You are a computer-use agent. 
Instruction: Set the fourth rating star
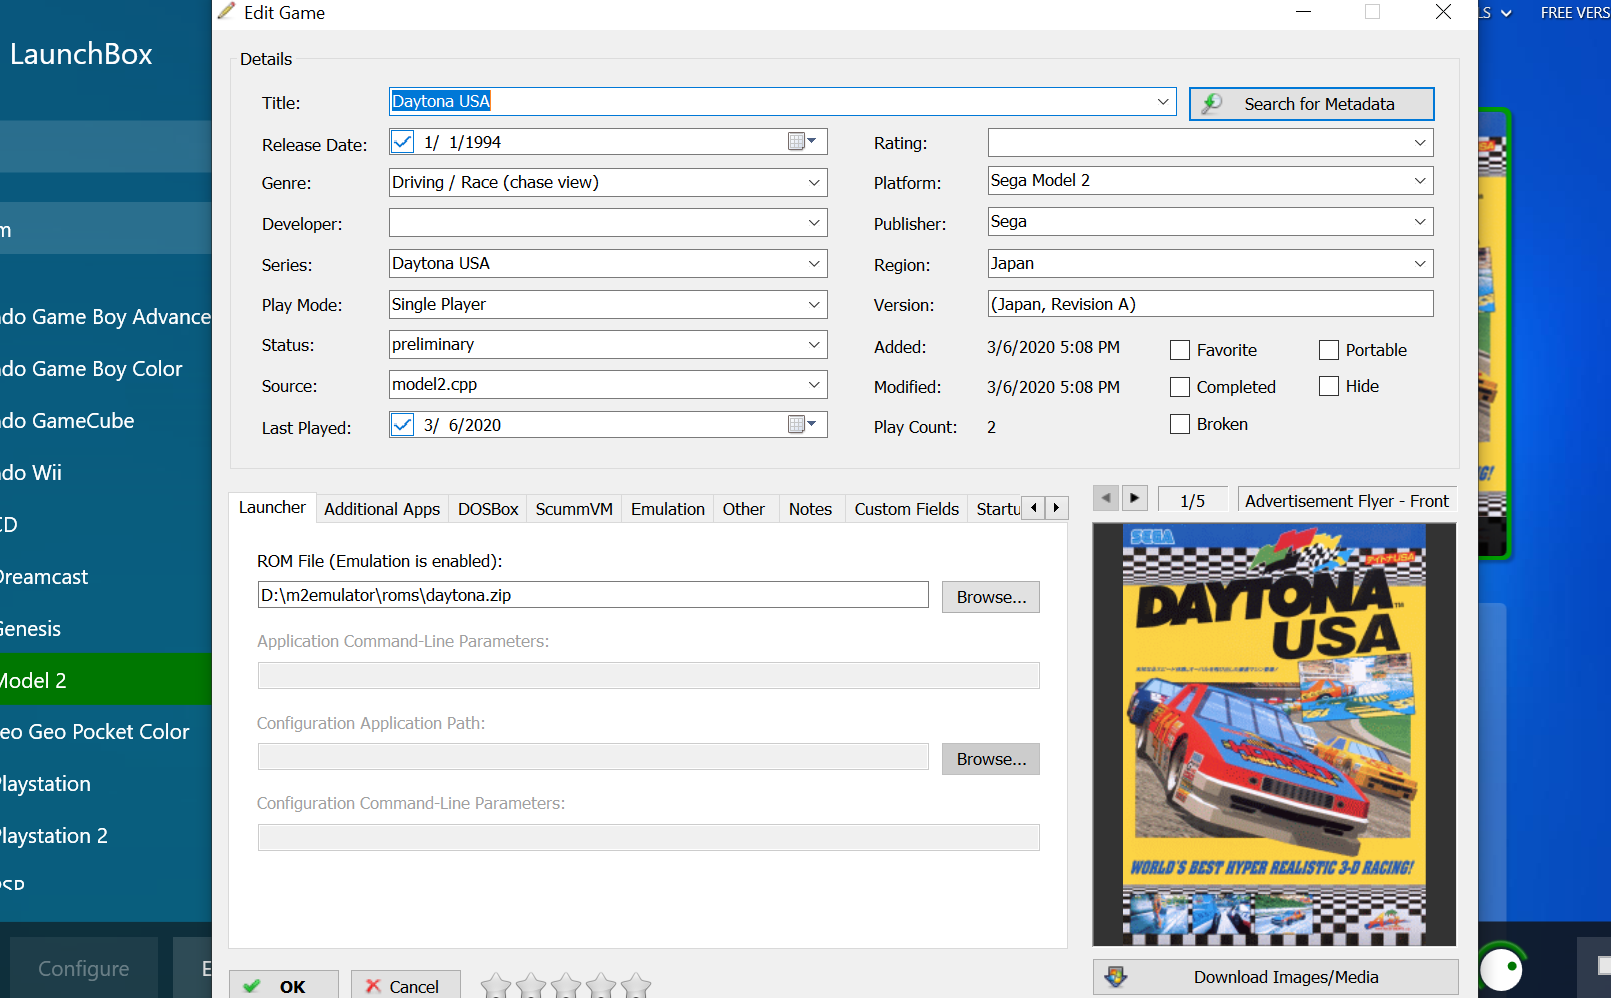[601, 986]
